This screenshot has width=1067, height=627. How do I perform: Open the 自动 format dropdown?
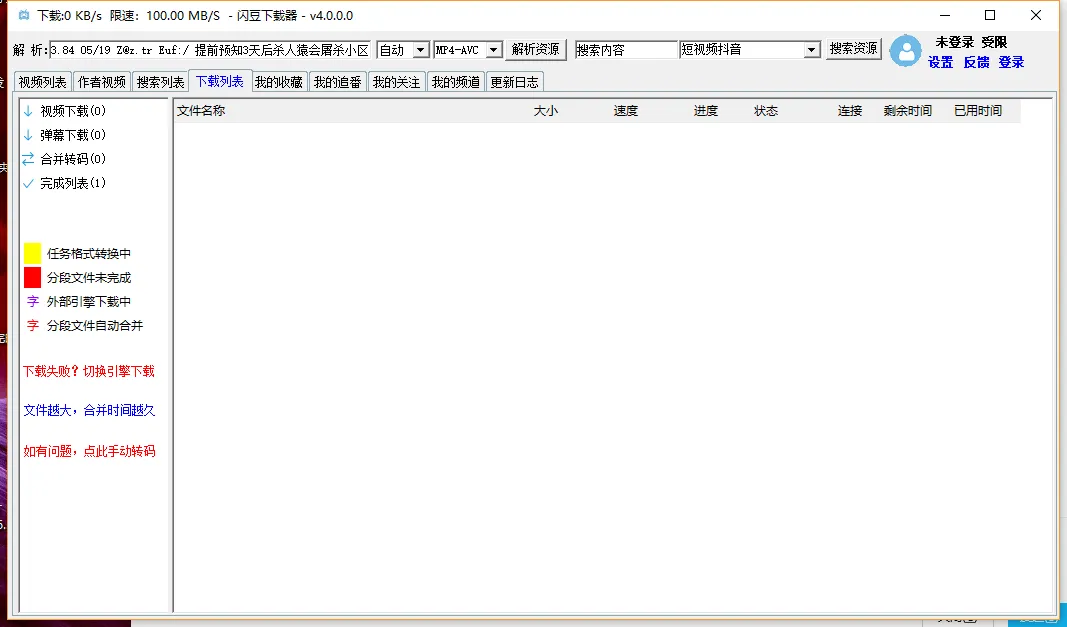point(421,48)
